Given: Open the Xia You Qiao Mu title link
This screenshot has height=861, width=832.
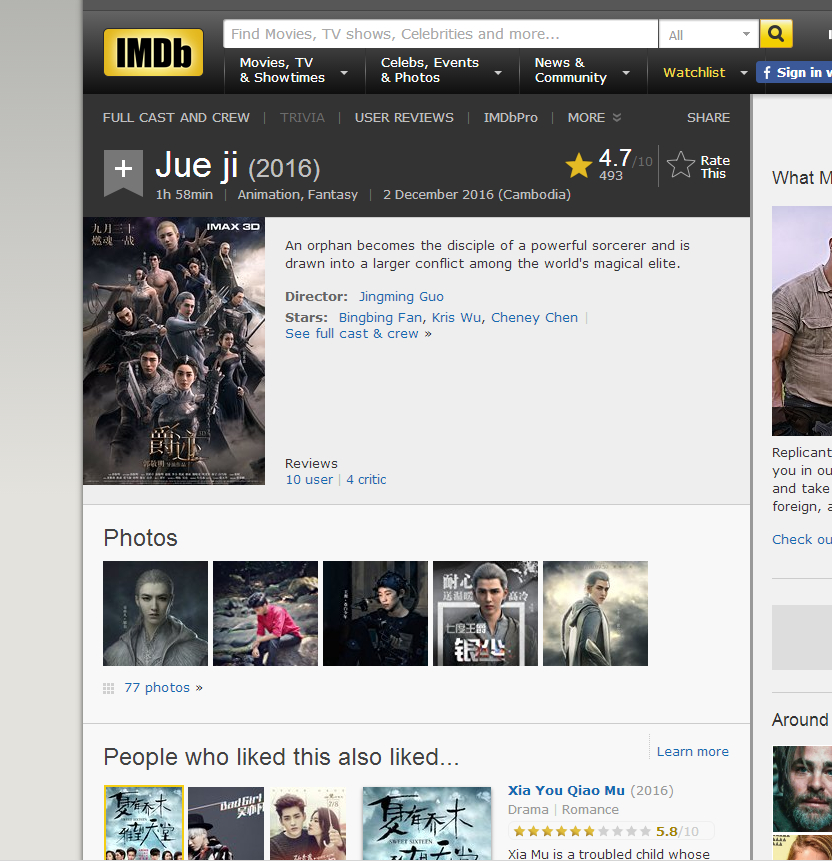Looking at the screenshot, I should 566,790.
